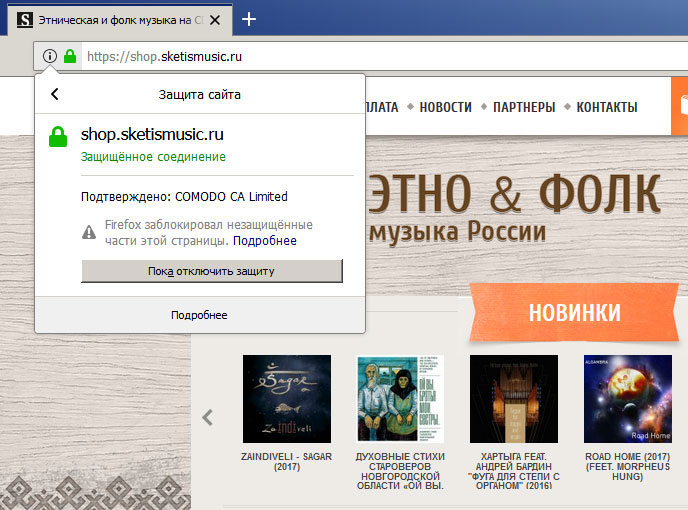688x510 pixels.
Task: Click the blue Подробнее link about blocked content
Action: click(x=265, y=241)
